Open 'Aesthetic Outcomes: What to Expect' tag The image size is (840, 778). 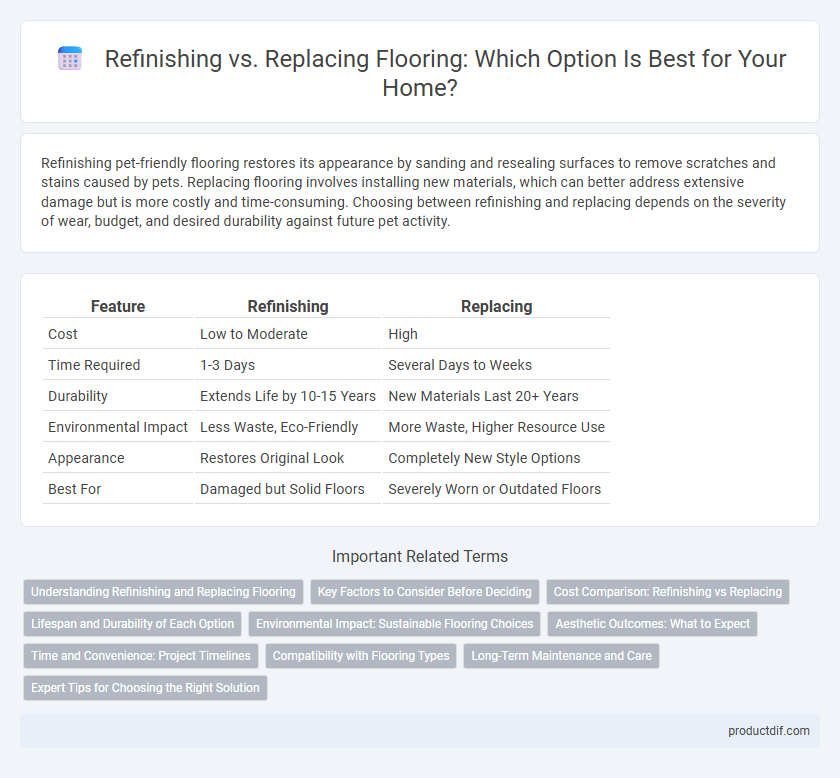652,624
